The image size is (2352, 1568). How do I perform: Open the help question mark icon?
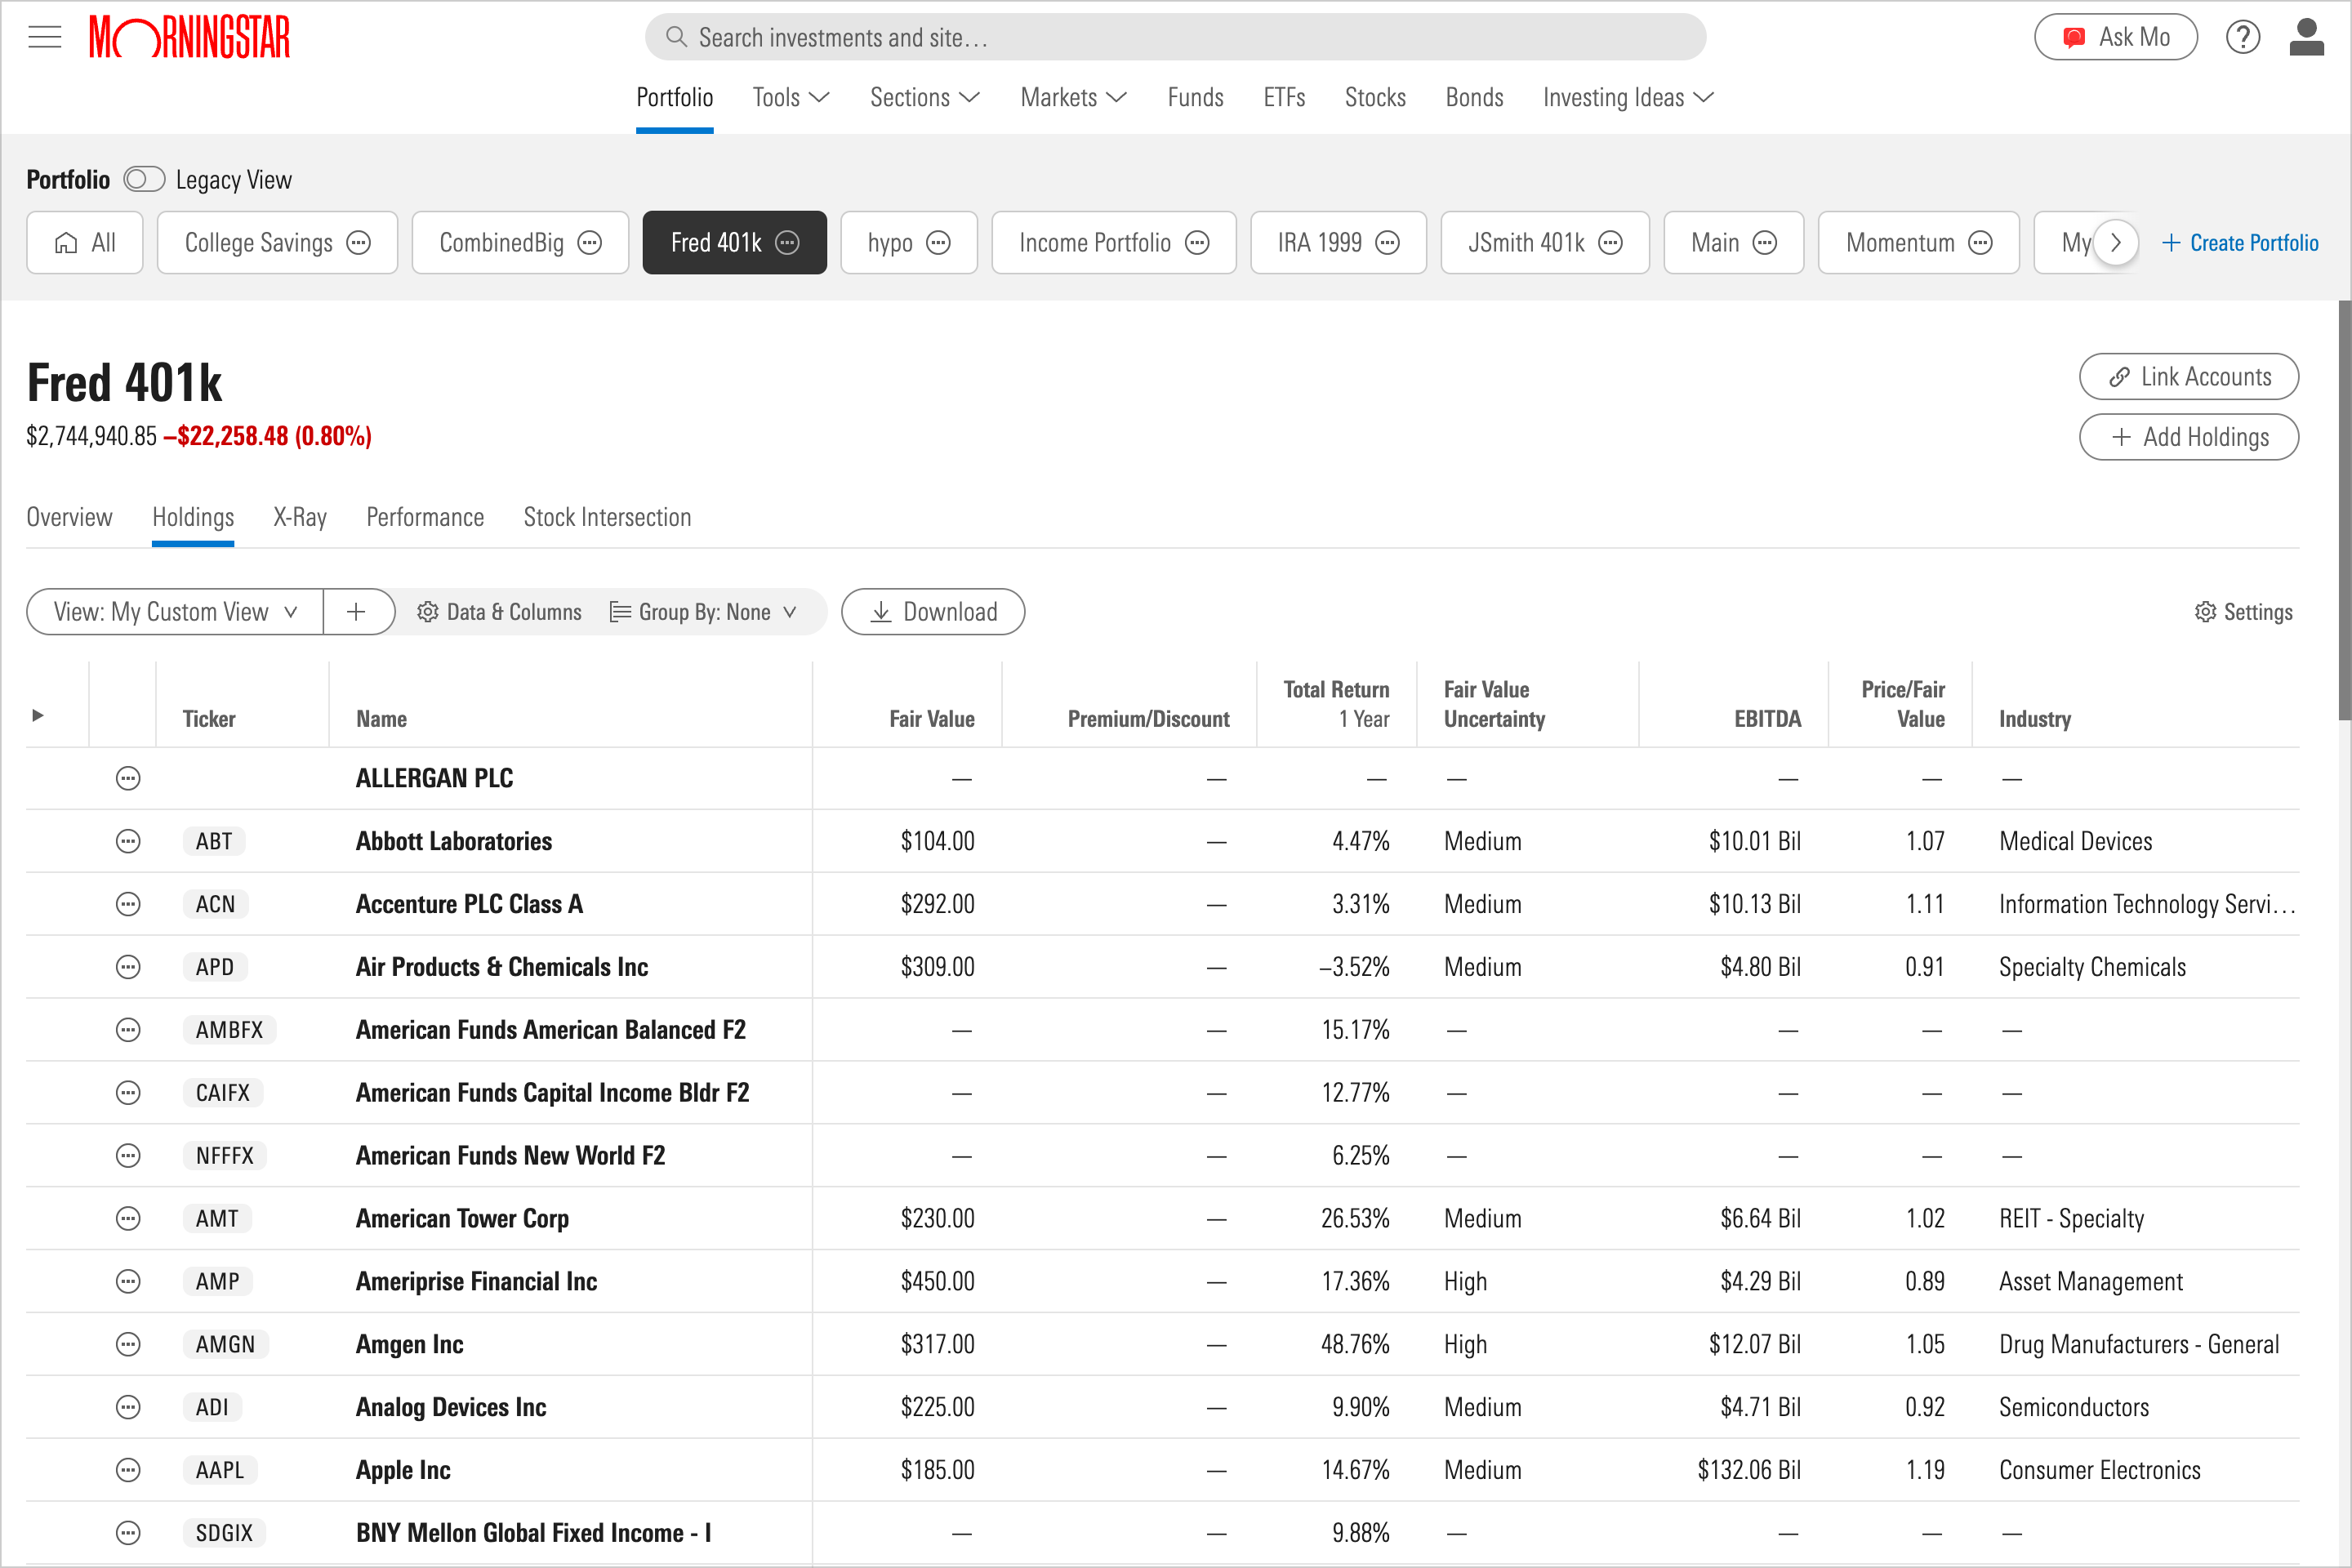(2243, 38)
